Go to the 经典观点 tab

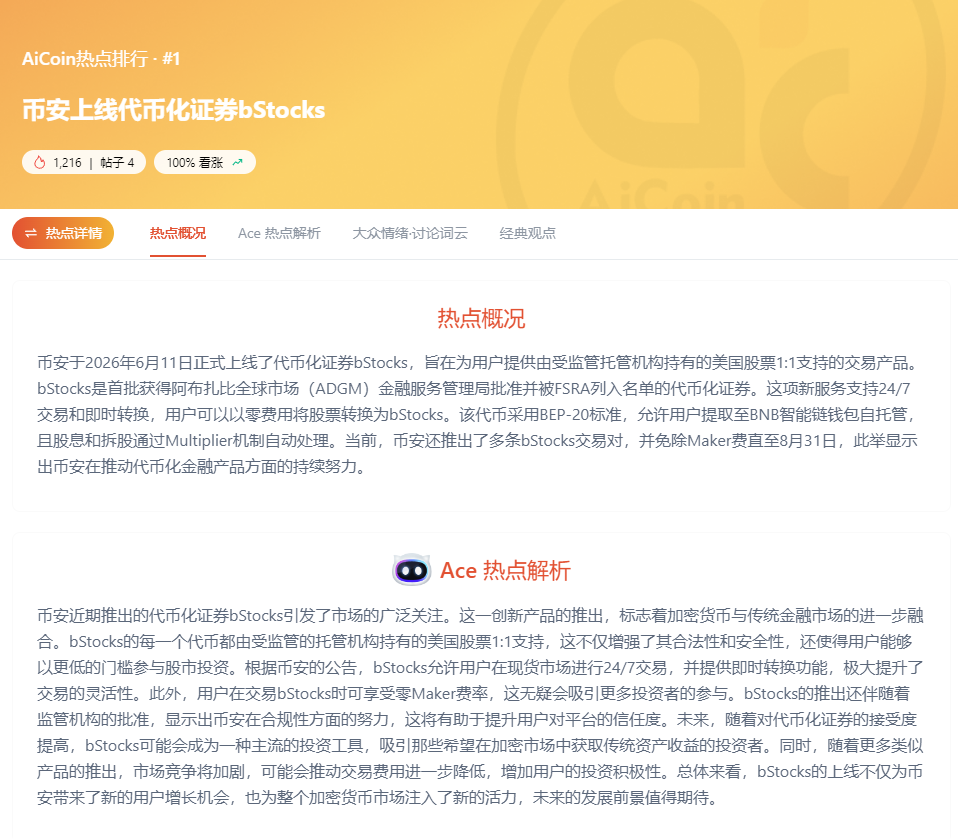click(527, 233)
